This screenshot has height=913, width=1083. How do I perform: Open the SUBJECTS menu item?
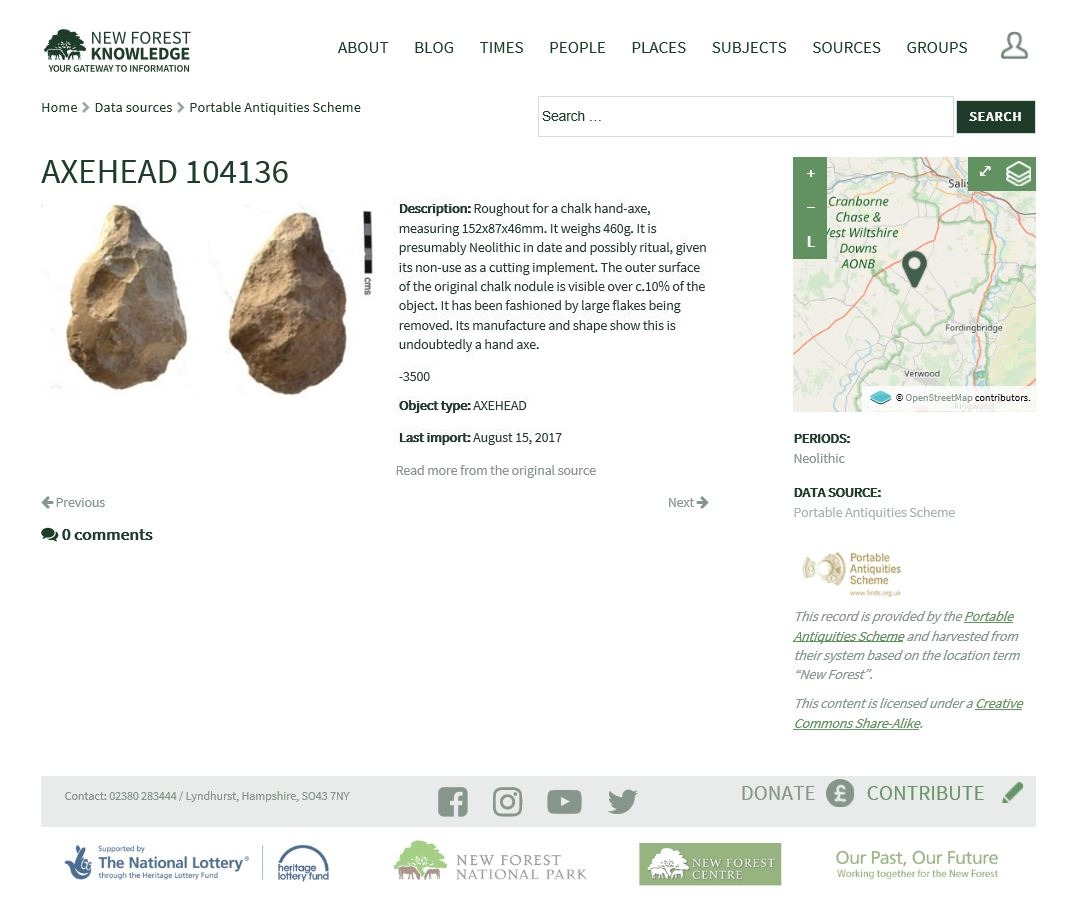tap(749, 48)
